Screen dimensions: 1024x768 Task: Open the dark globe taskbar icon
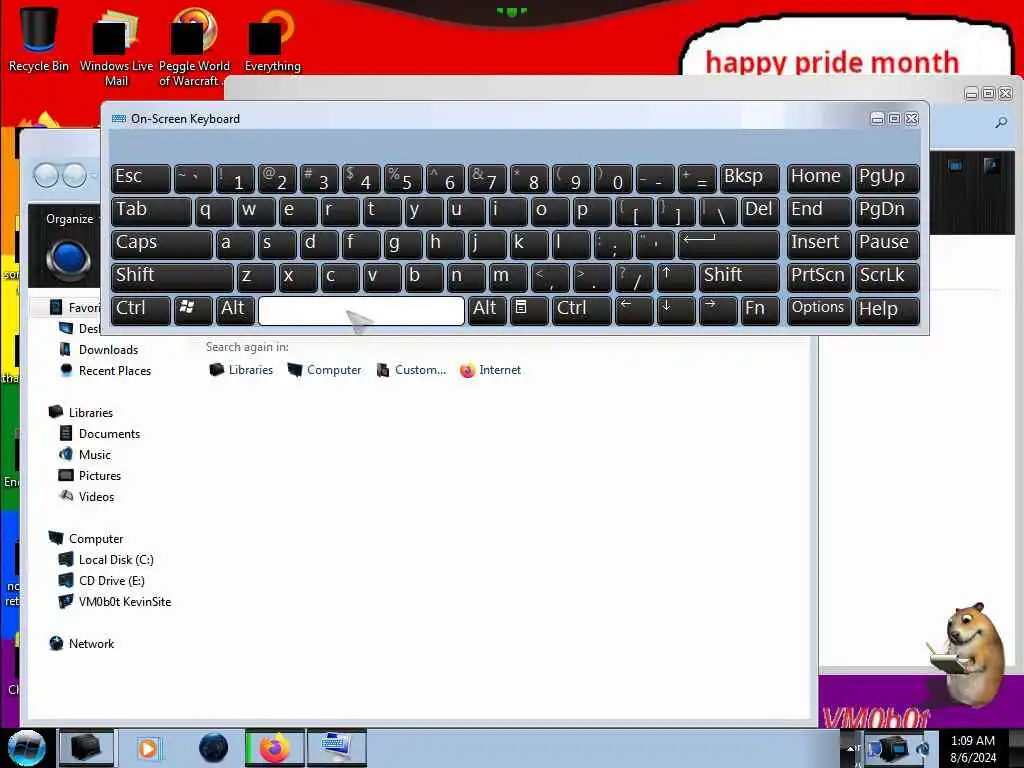213,748
